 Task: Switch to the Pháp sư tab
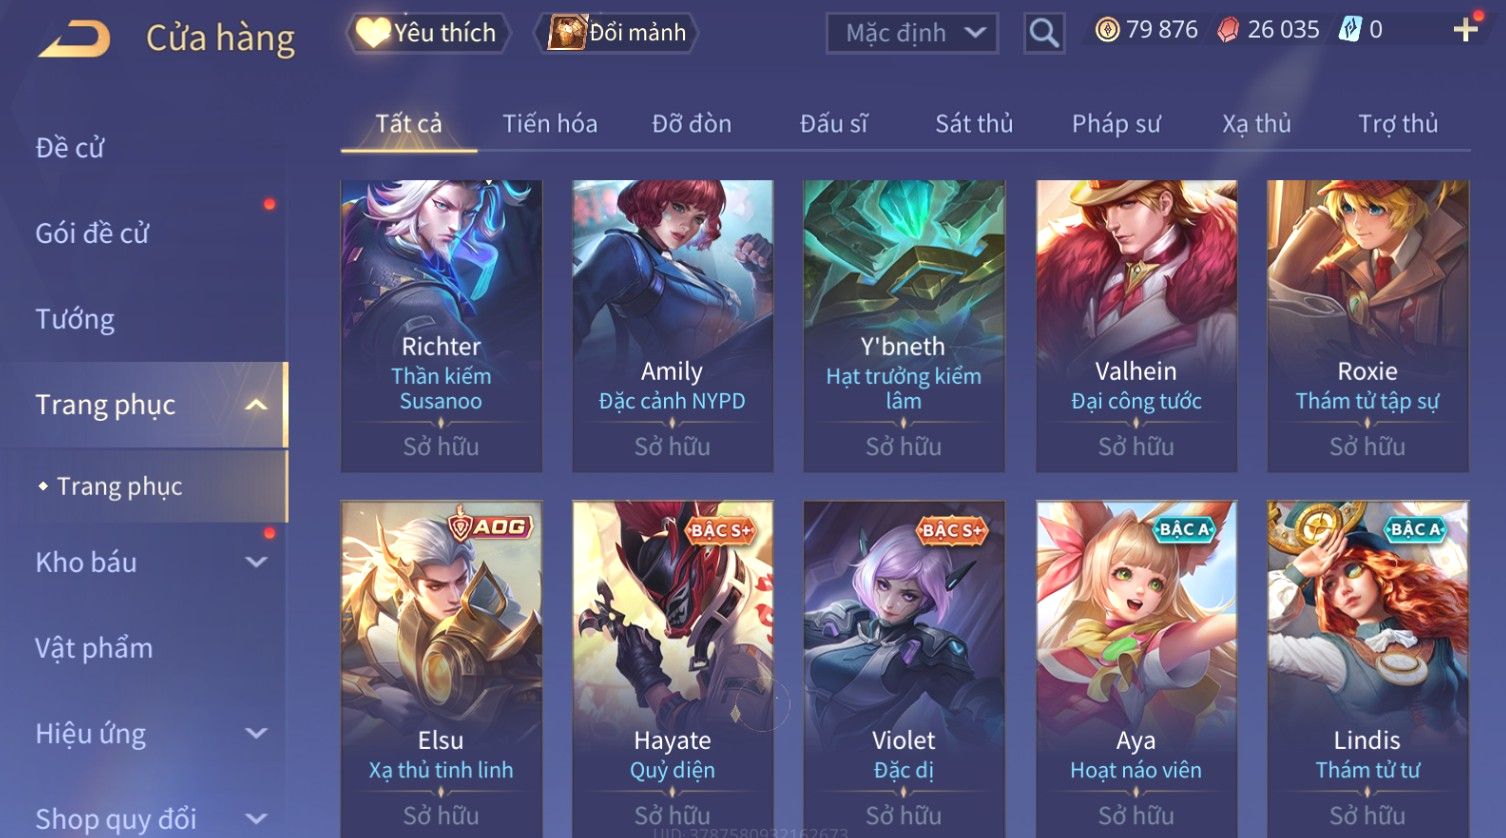coord(1116,124)
